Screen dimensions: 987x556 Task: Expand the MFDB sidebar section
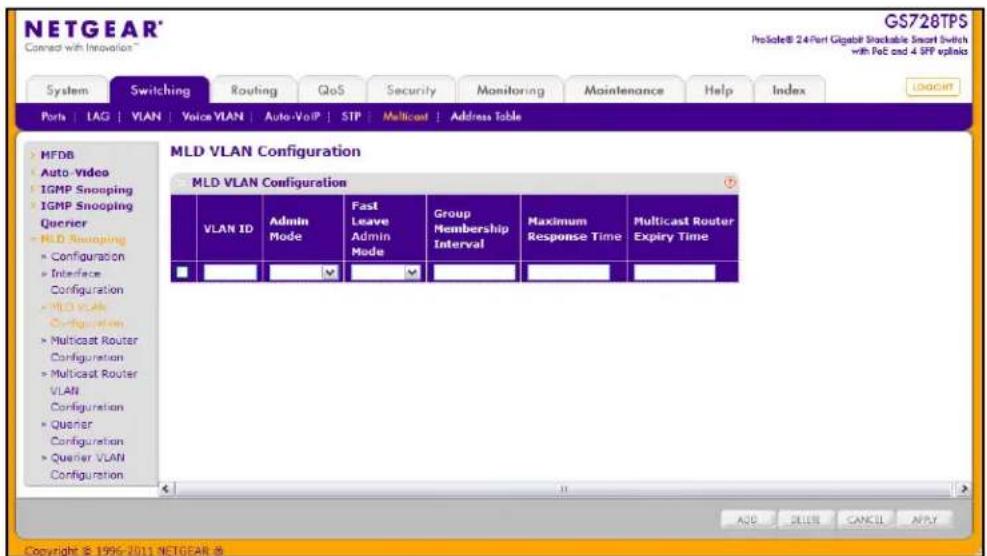tap(57, 155)
